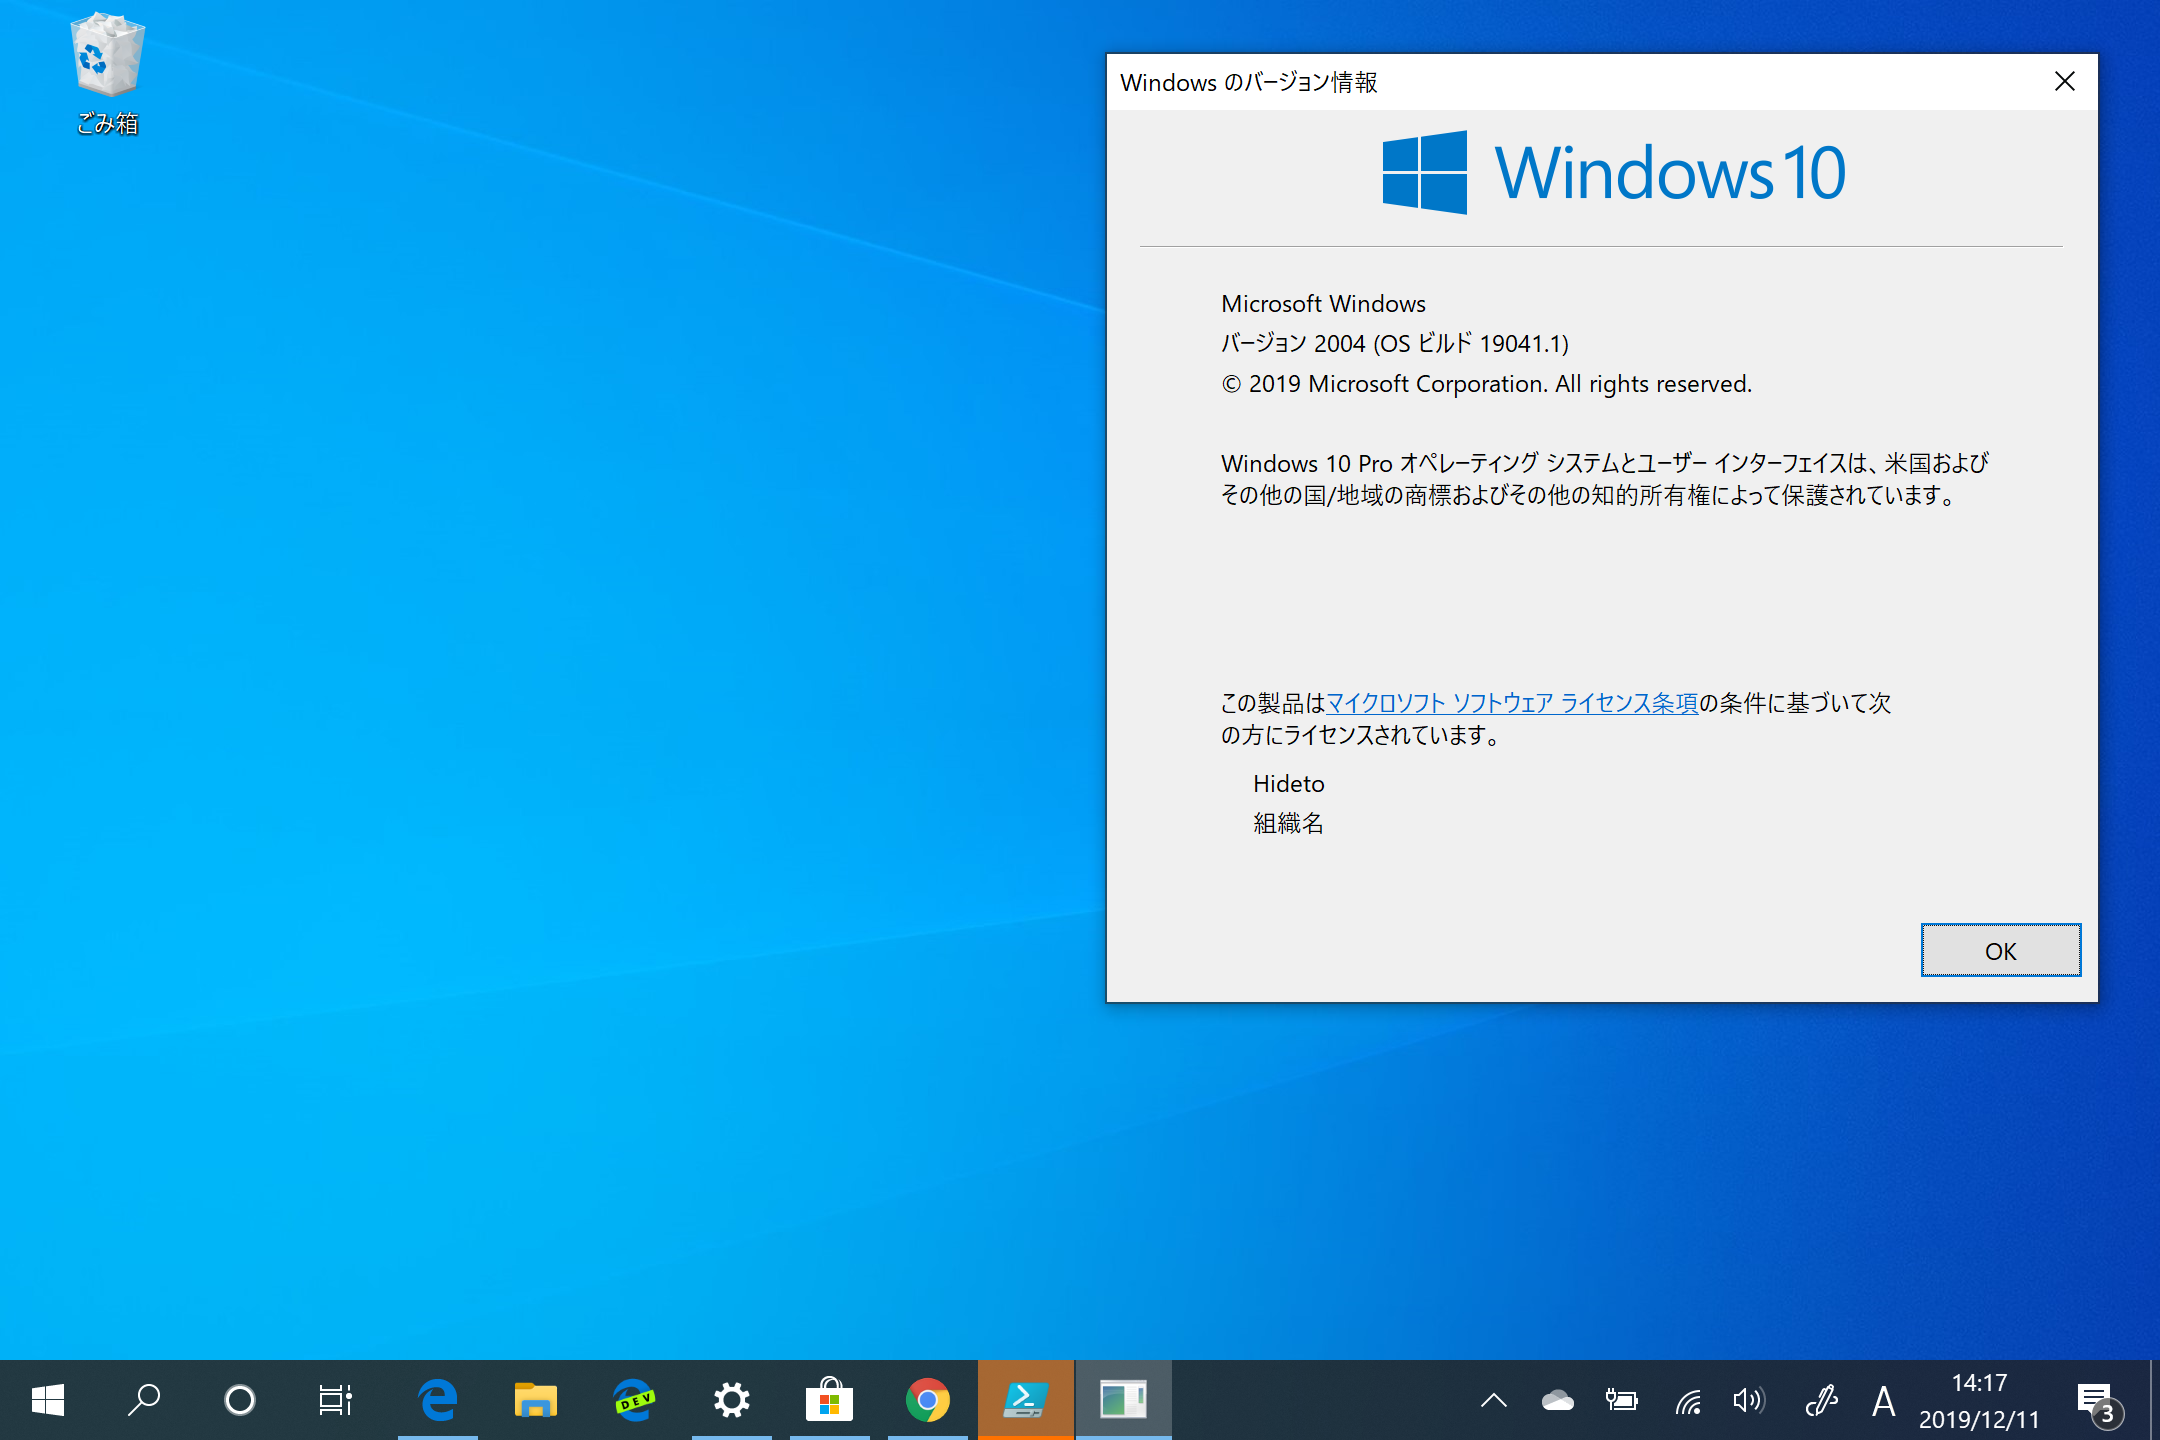Toggle the IME input mode indicator
This screenshot has width=2160, height=1440.
click(1883, 1400)
